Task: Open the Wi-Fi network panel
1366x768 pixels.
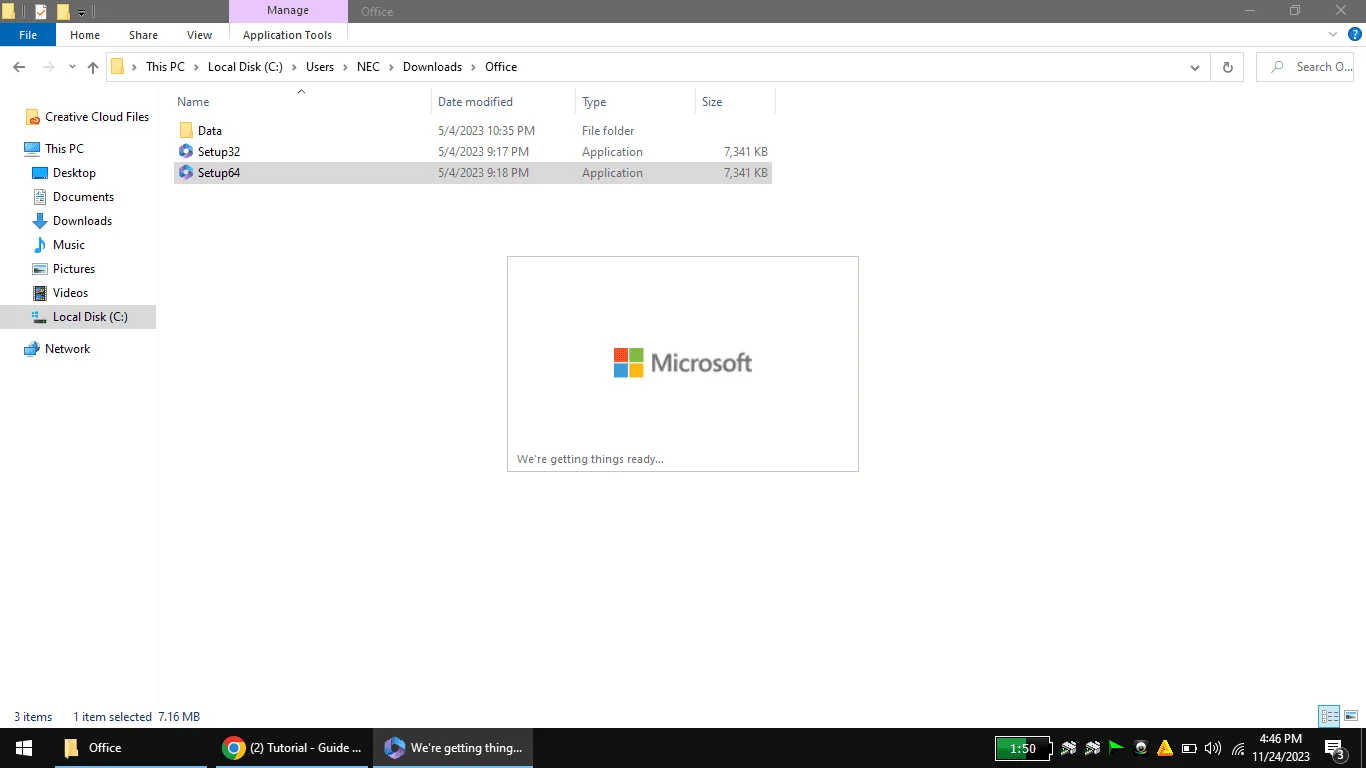Action: point(1238,748)
